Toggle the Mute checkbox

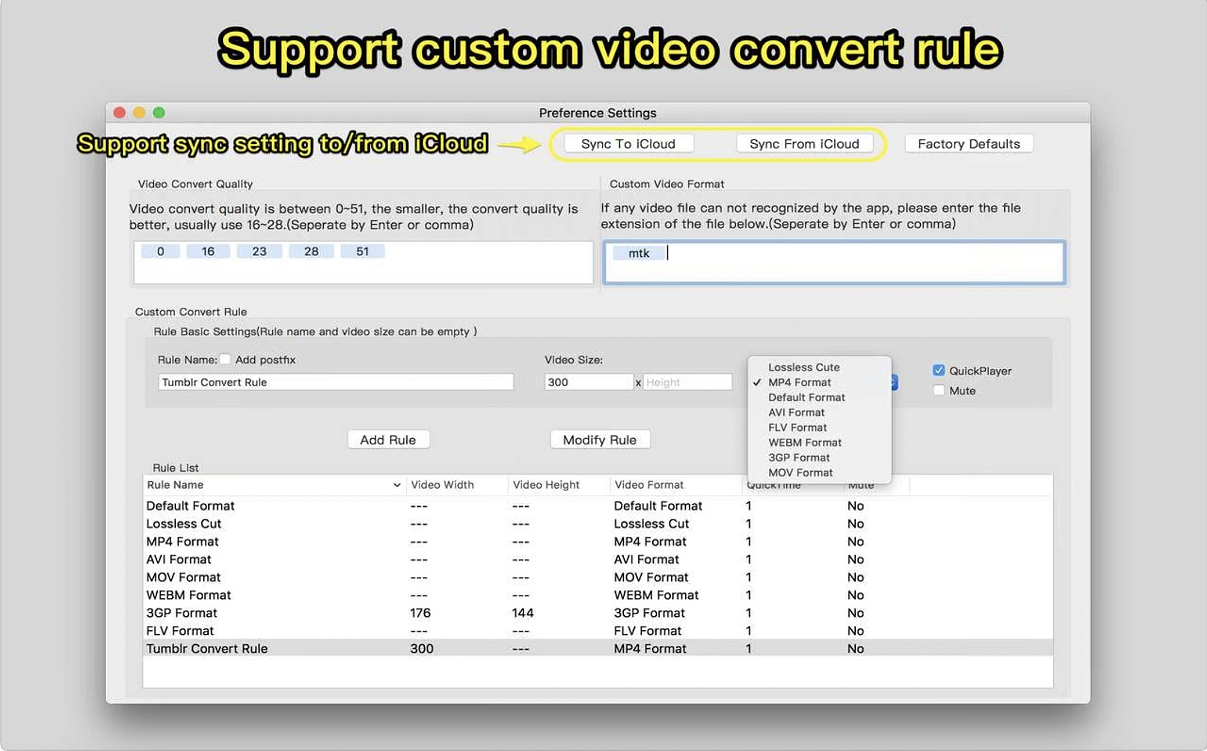click(x=938, y=391)
